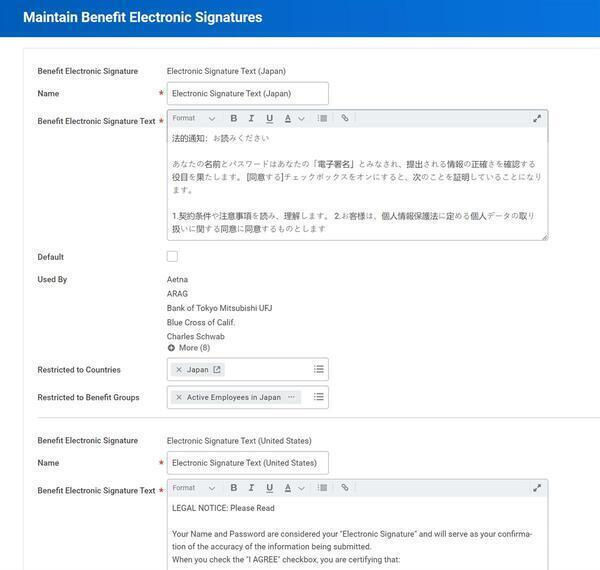Insert list in United States text editor
The image size is (600, 570).
click(322, 488)
